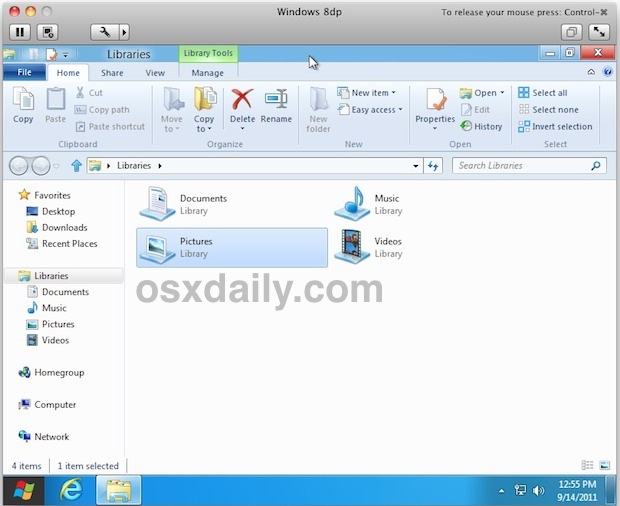Click the Search Libraries field

tap(529, 166)
